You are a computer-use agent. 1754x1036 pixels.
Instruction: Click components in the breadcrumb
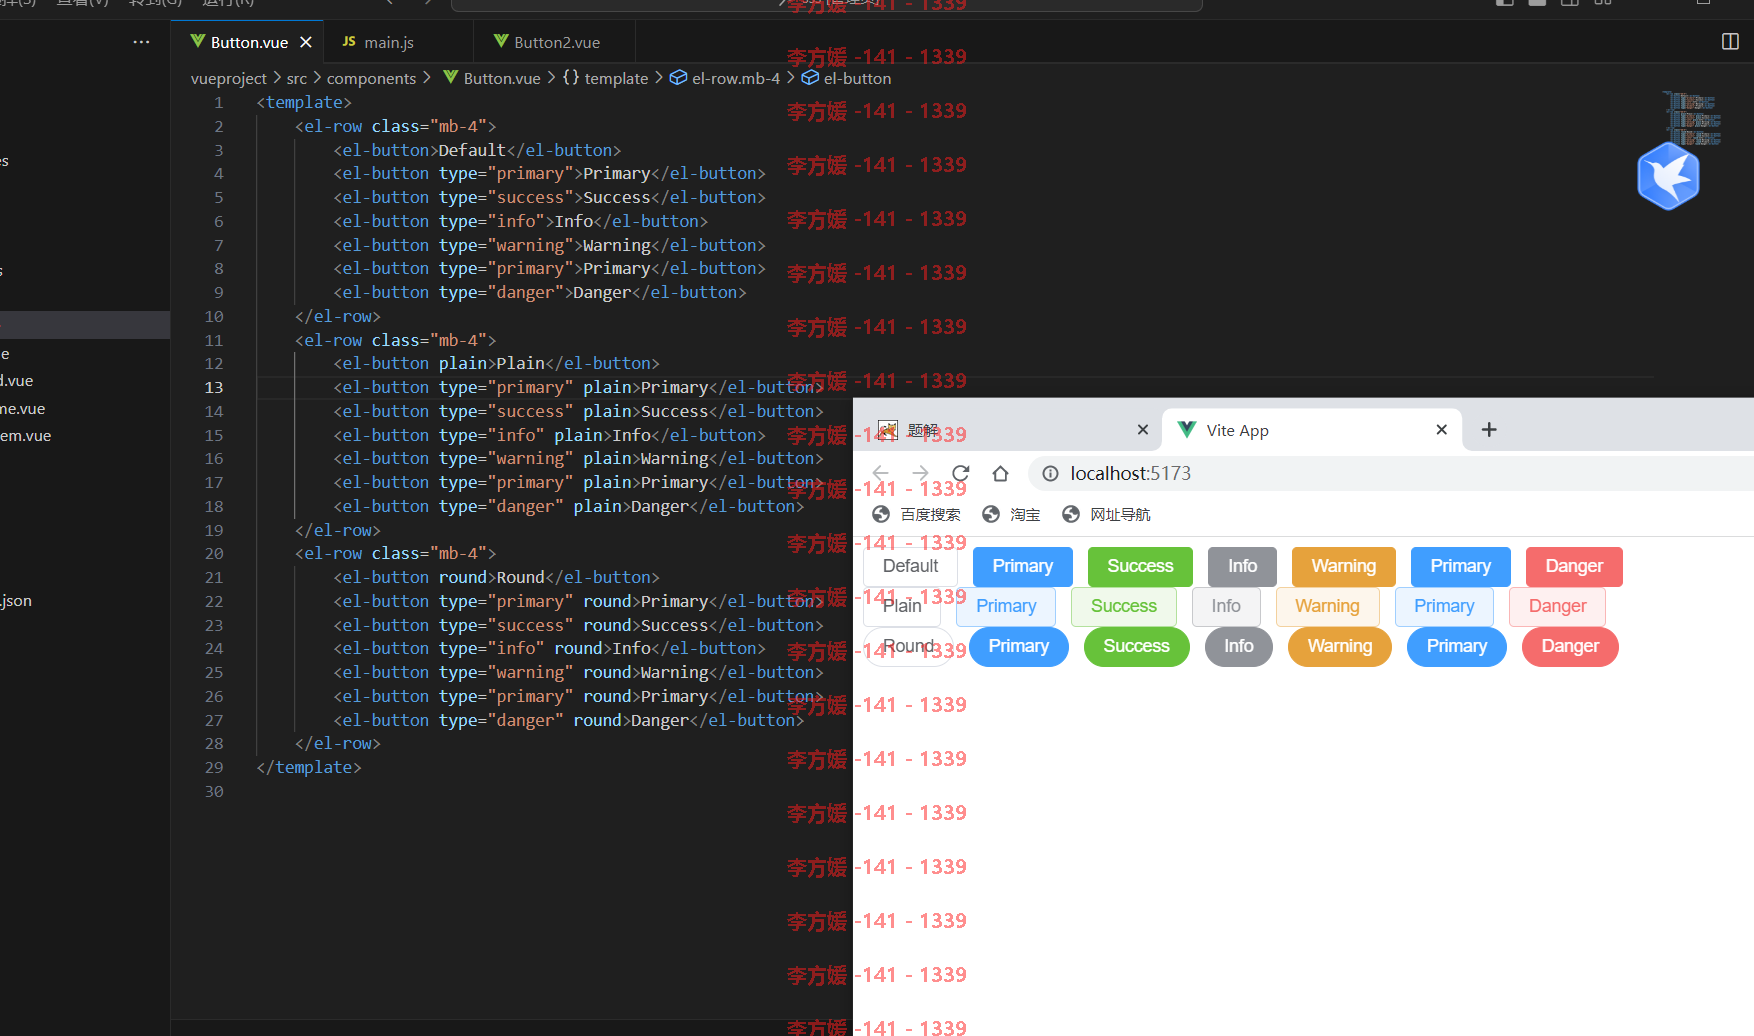pyautogui.click(x=371, y=78)
